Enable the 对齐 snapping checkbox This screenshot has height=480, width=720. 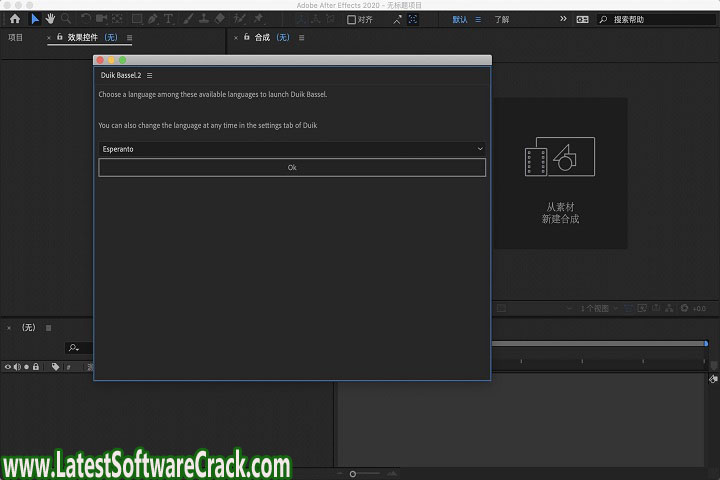click(x=351, y=20)
